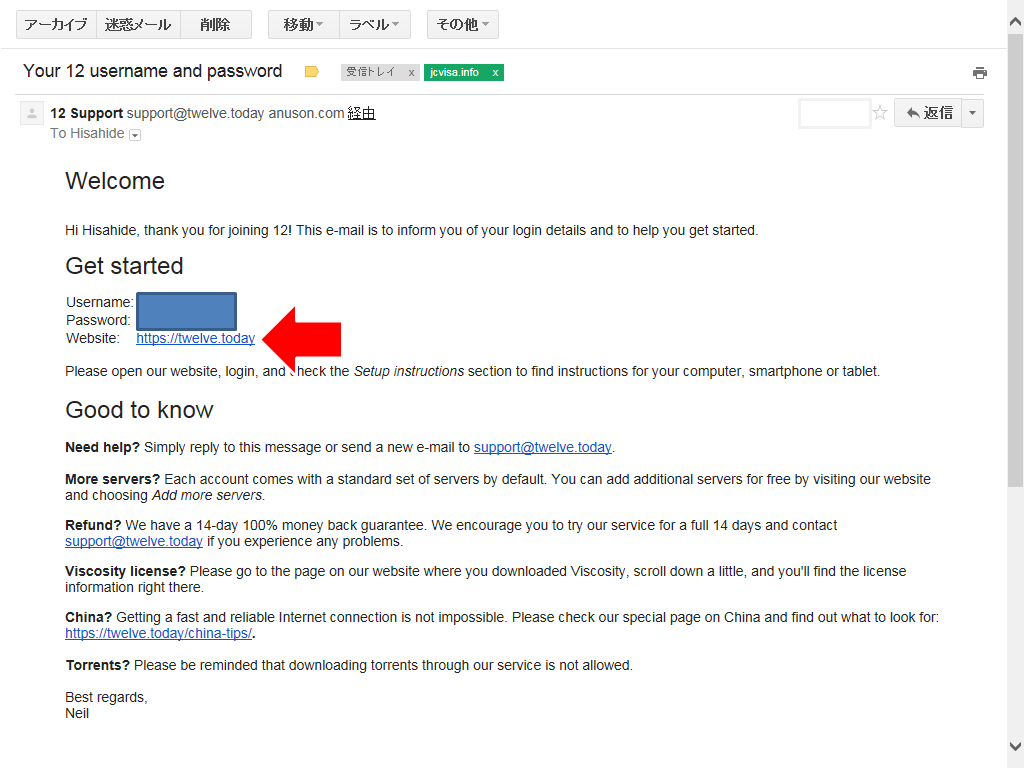Click the subject 'Your 12 username and password'
This screenshot has height=768, width=1024.
(153, 71)
